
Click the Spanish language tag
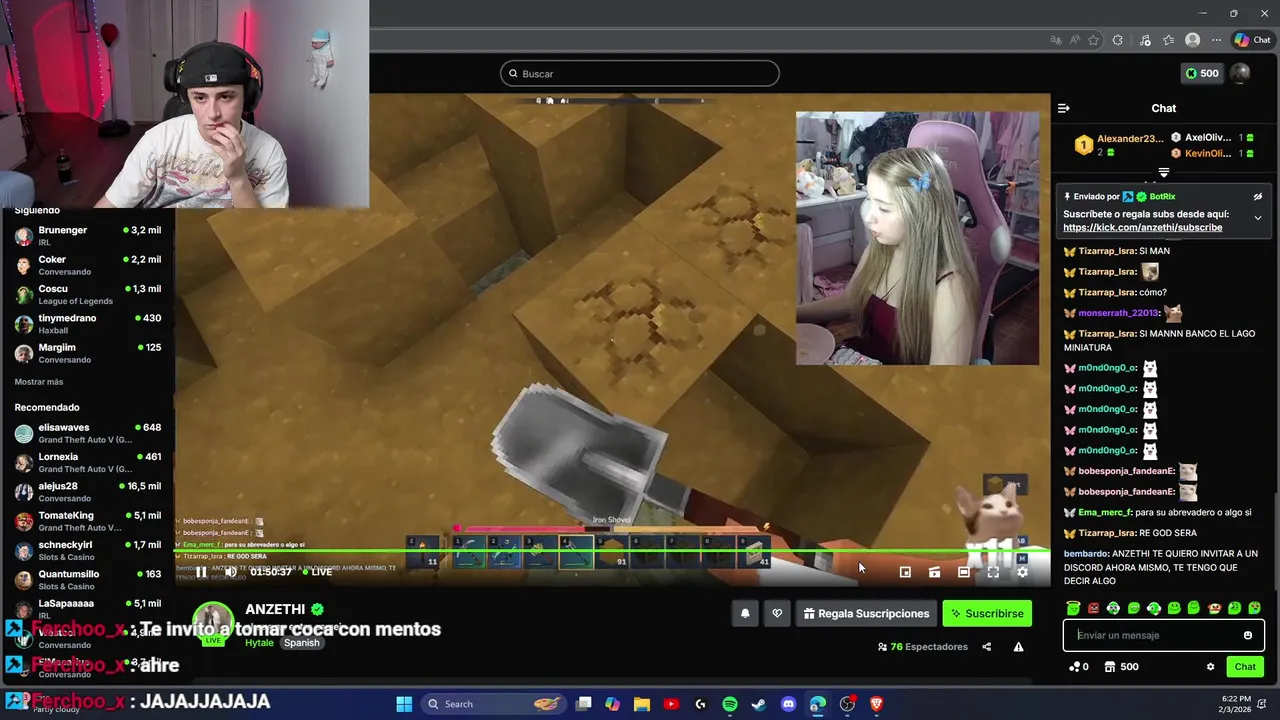coord(301,643)
